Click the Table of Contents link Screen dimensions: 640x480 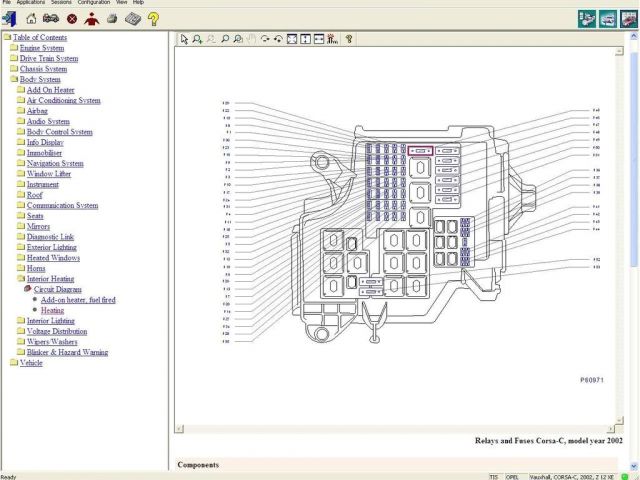(x=40, y=37)
